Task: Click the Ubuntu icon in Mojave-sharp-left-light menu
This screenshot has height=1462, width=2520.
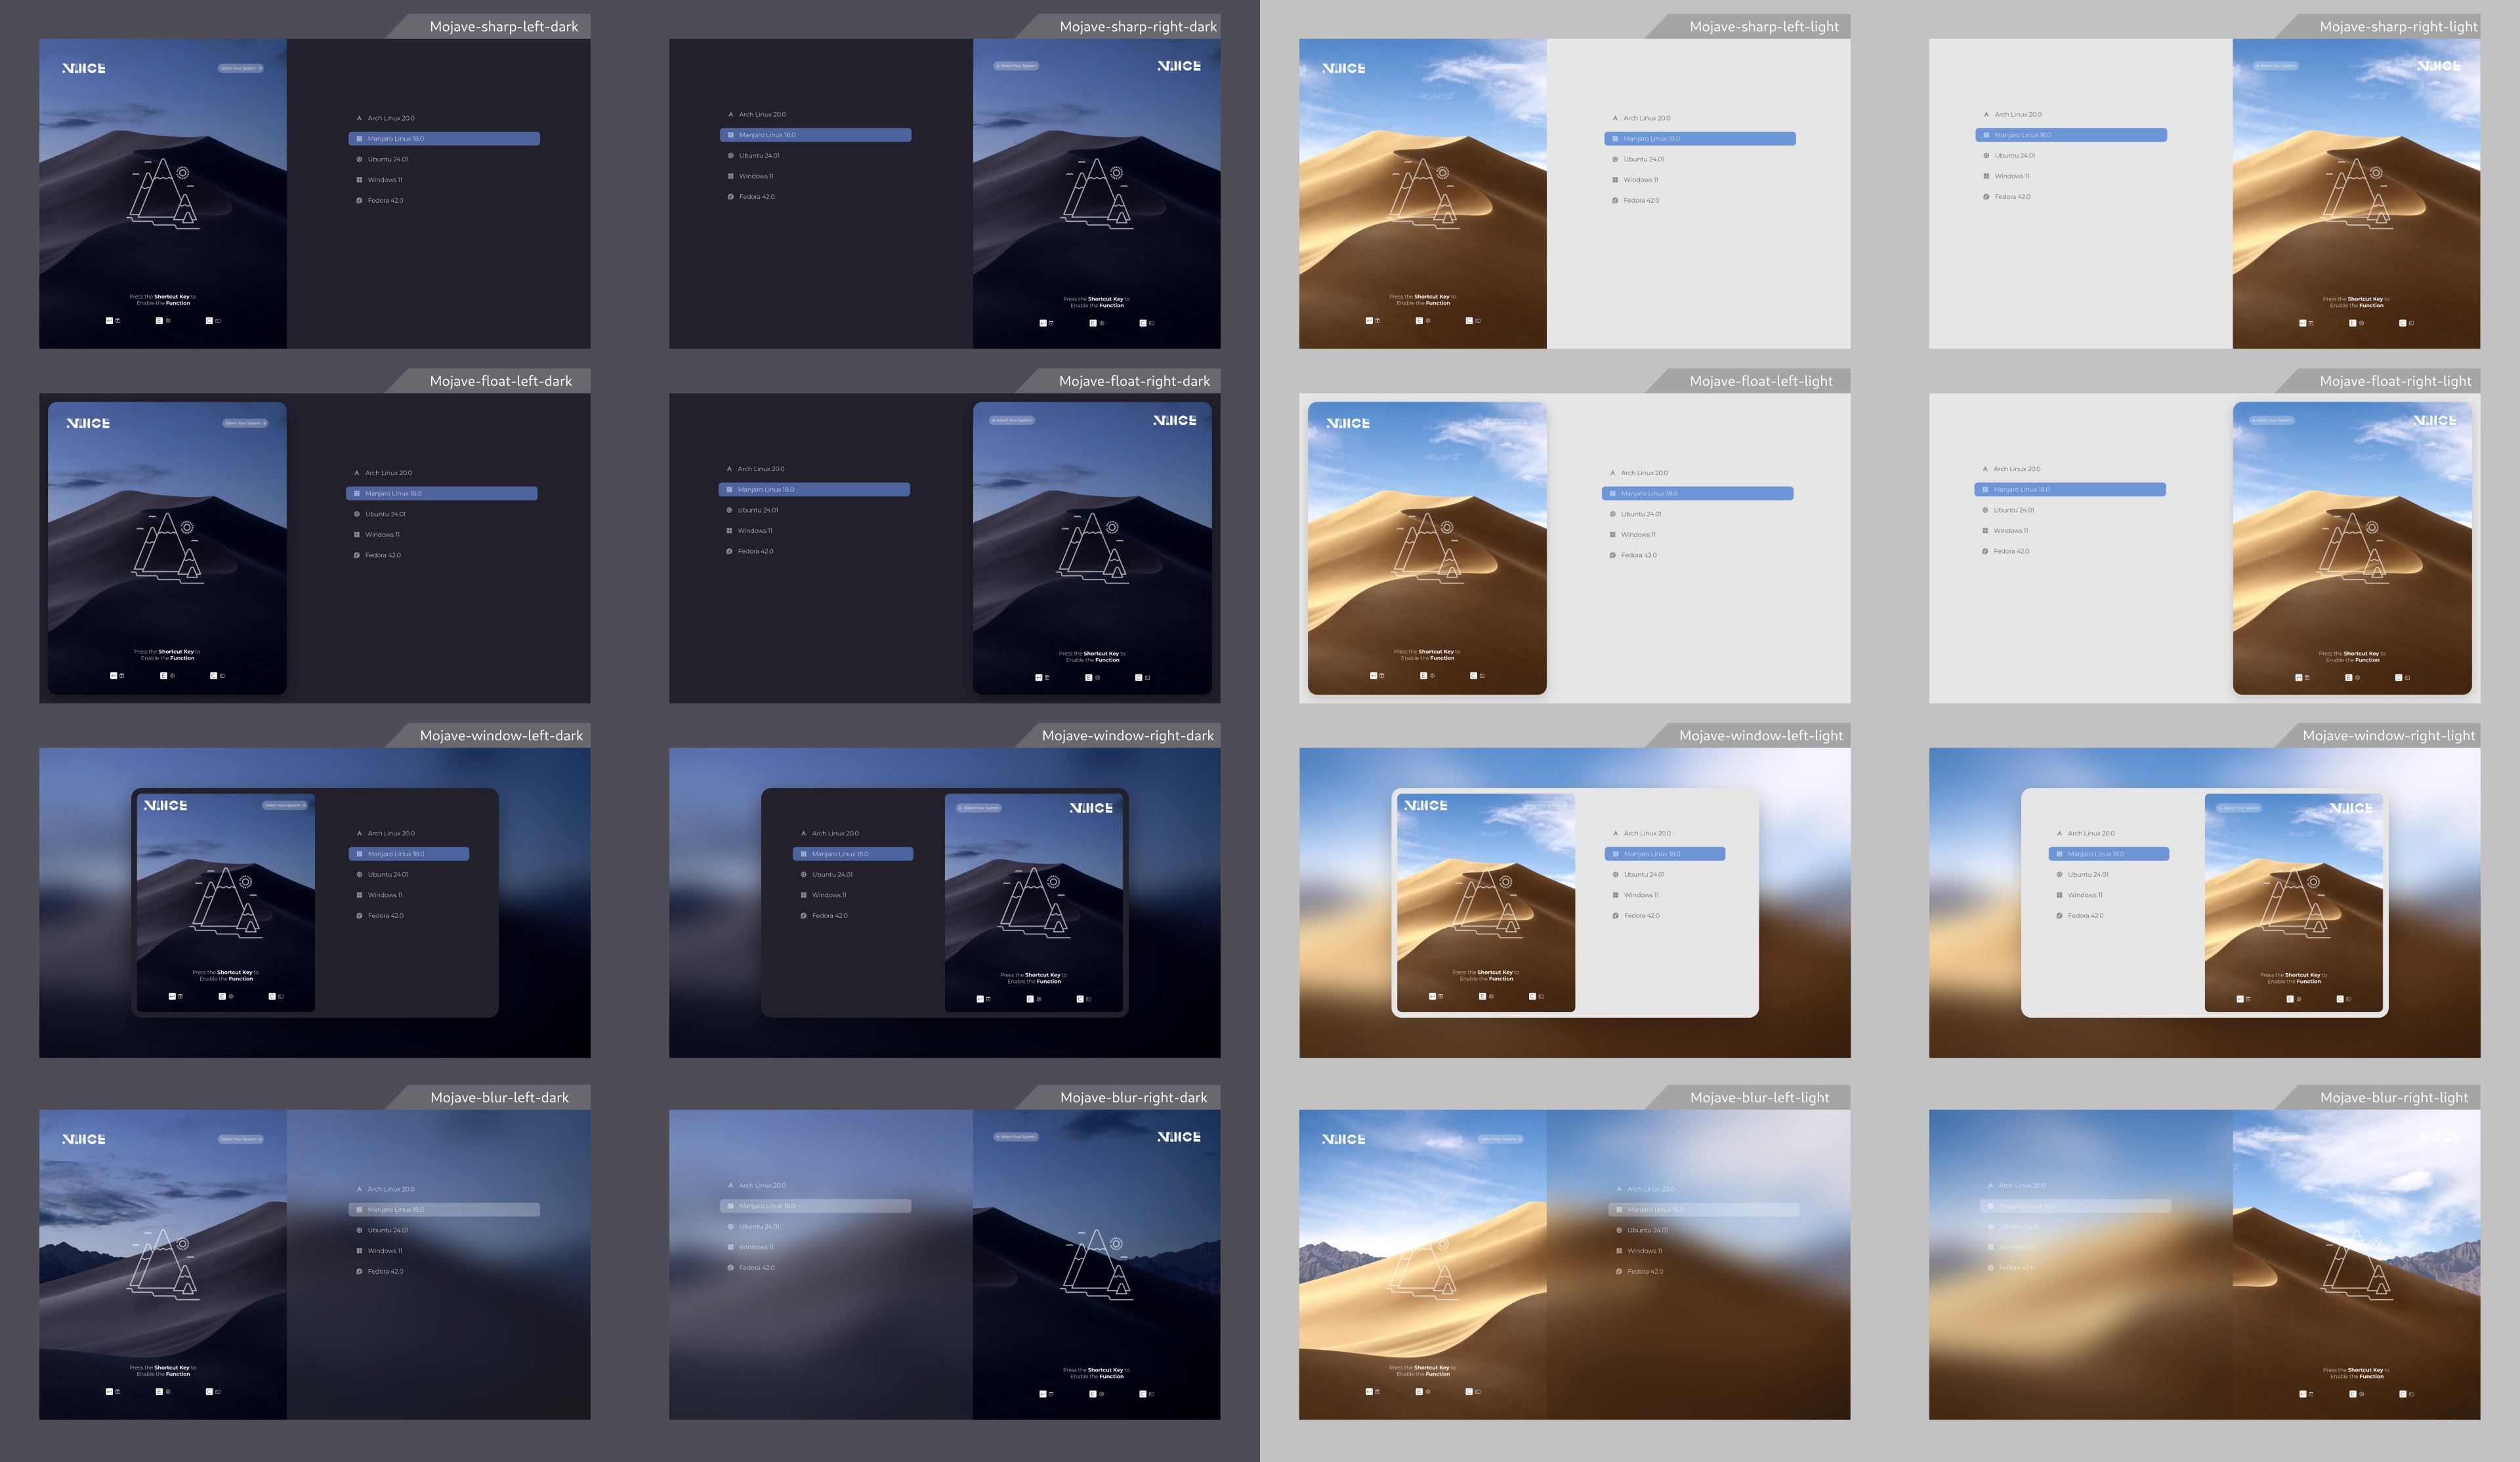Action: 1615,160
